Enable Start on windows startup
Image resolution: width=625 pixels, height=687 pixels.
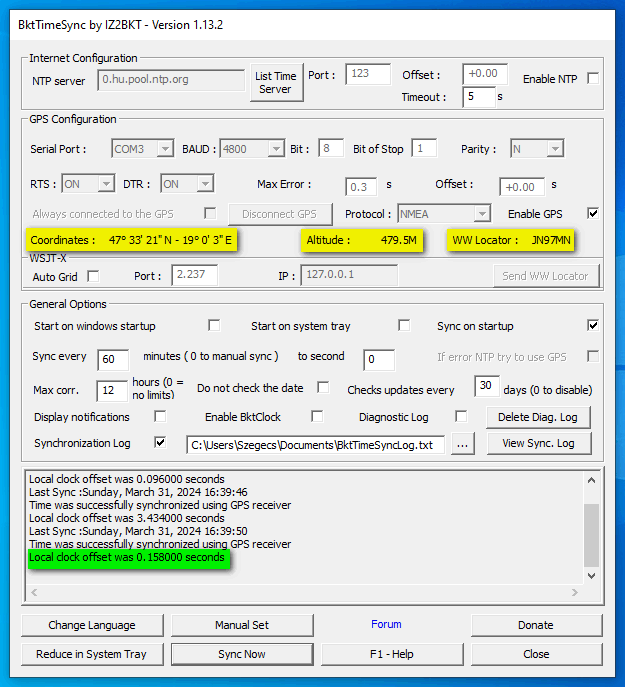click(214, 326)
